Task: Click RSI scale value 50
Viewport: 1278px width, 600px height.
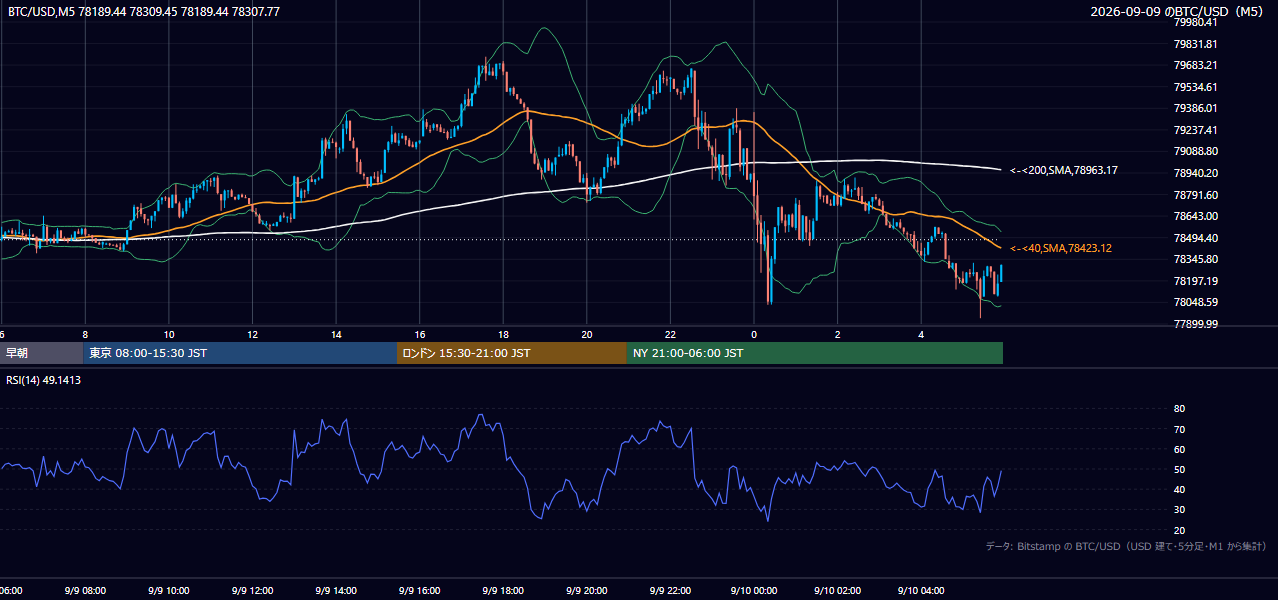Action: point(1179,469)
